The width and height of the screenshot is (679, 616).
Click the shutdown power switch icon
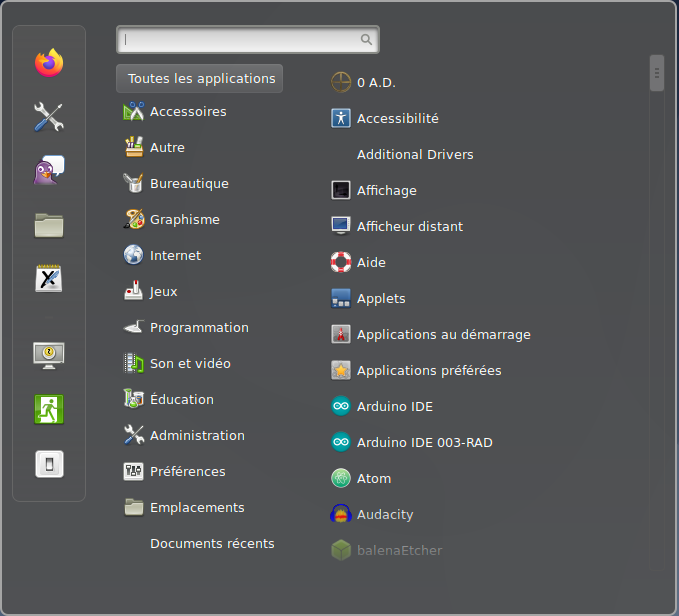(49, 464)
